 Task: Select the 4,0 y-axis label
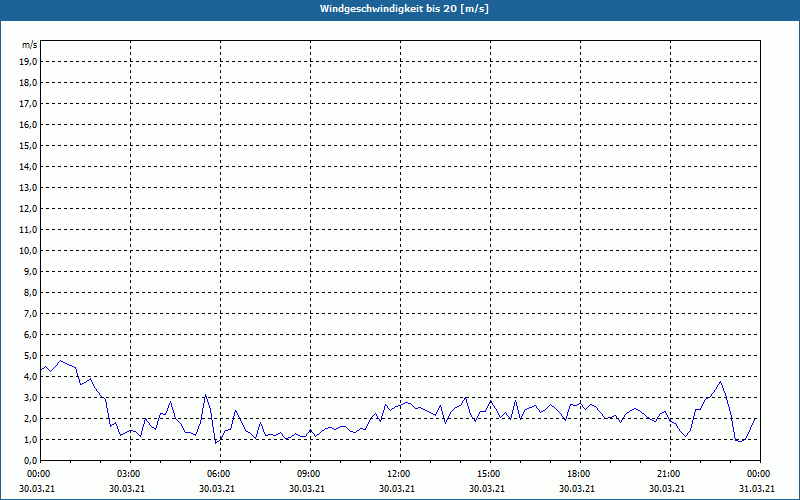point(30,377)
